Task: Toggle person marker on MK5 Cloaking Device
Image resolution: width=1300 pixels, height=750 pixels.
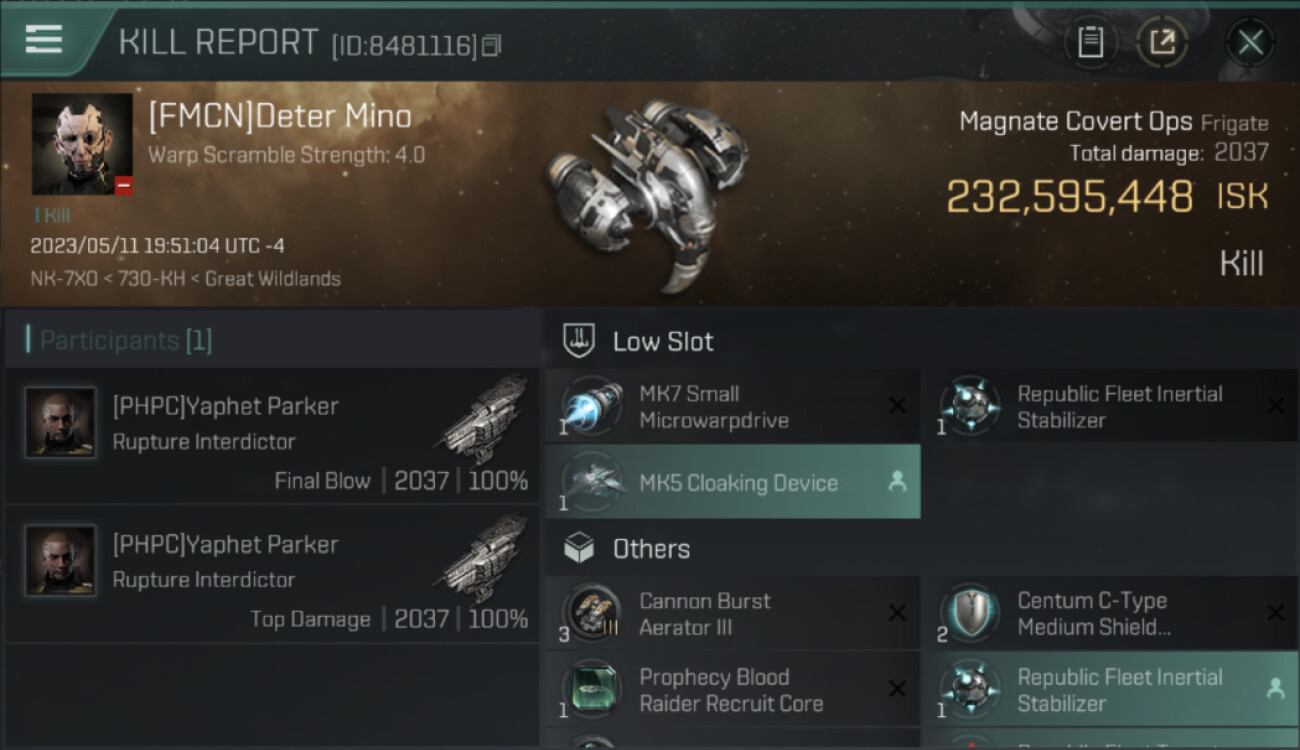Action: [x=897, y=482]
